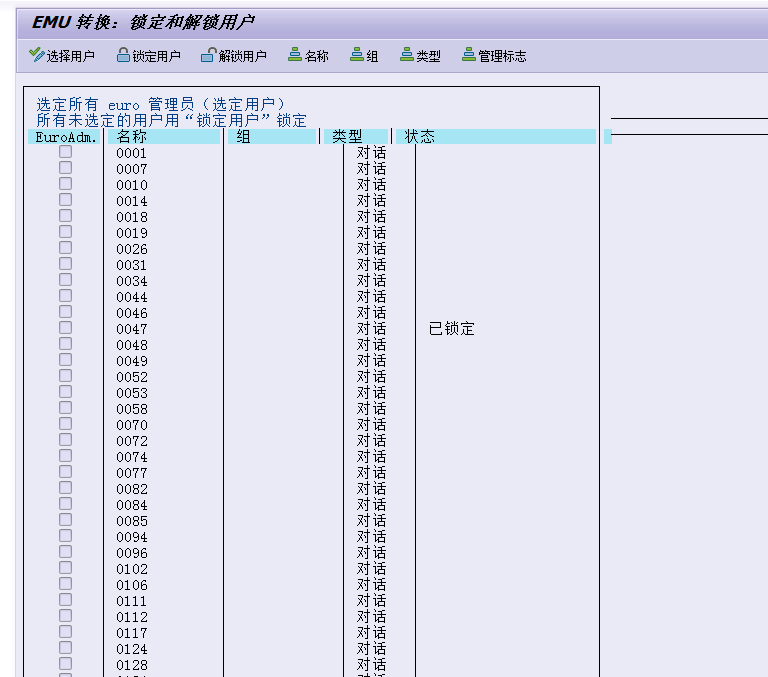Tick the EuroAdm checkbox for user 0044
Screen dimensions: 768x677
[x=66, y=296]
